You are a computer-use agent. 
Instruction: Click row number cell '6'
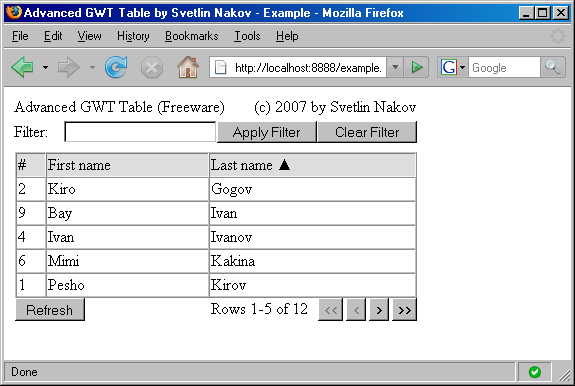[31, 261]
